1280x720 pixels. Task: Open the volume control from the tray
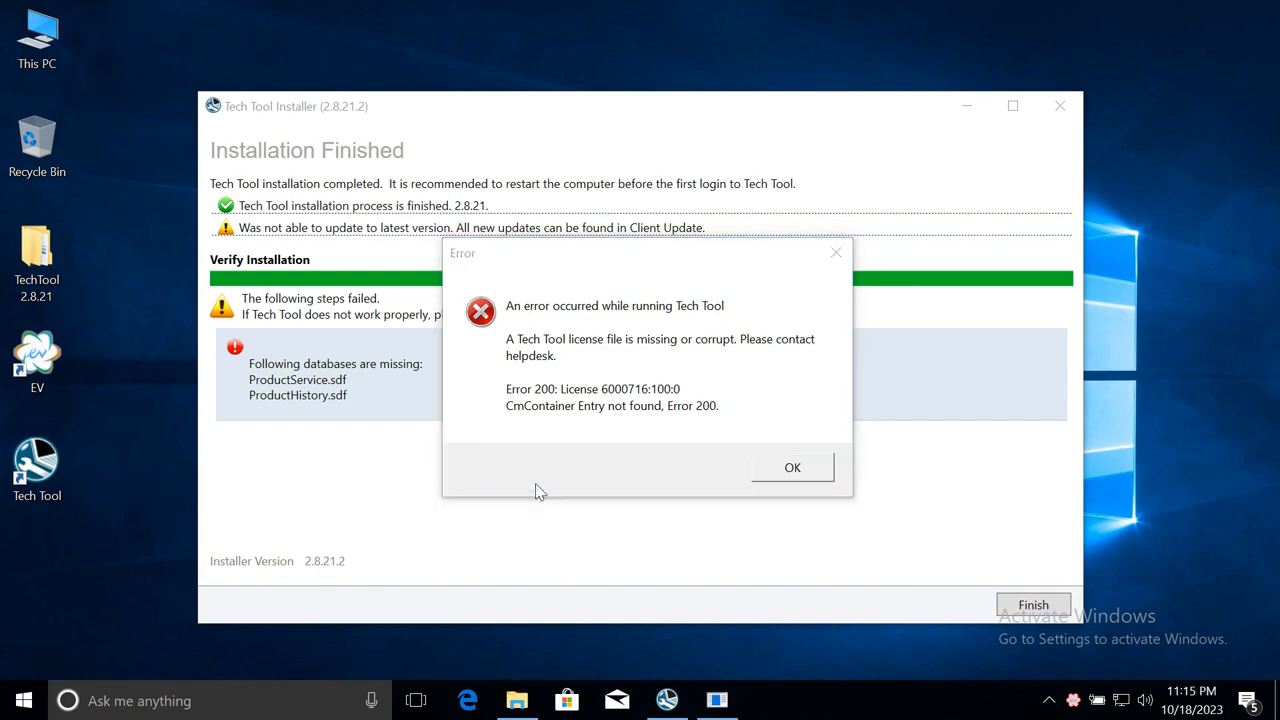[1146, 700]
